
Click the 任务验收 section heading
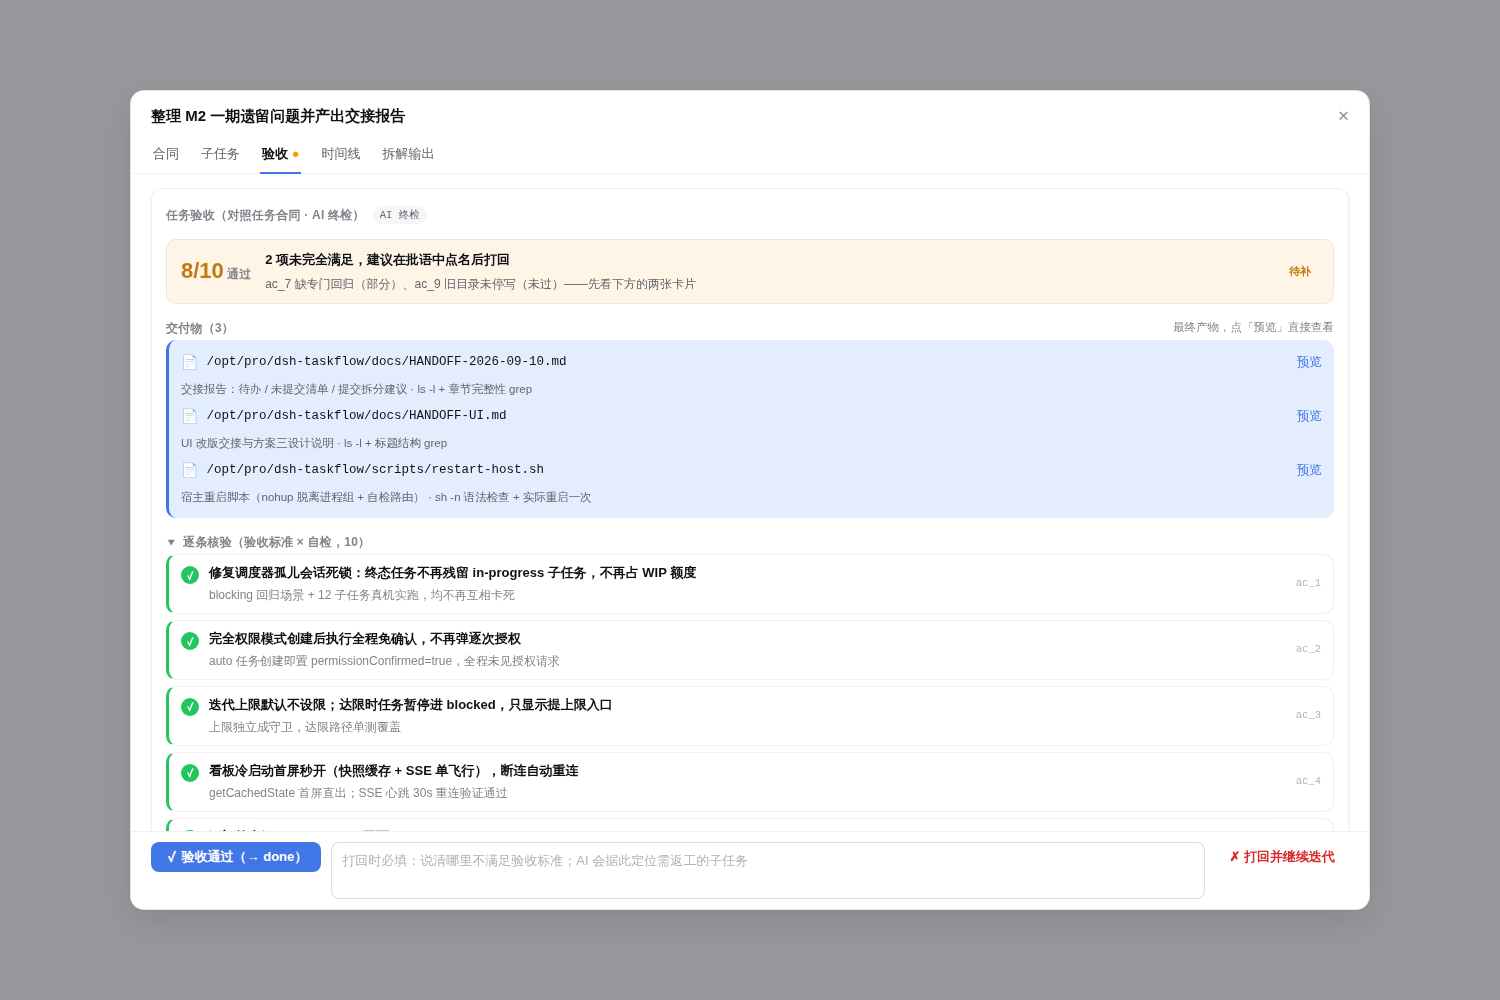(x=263, y=215)
